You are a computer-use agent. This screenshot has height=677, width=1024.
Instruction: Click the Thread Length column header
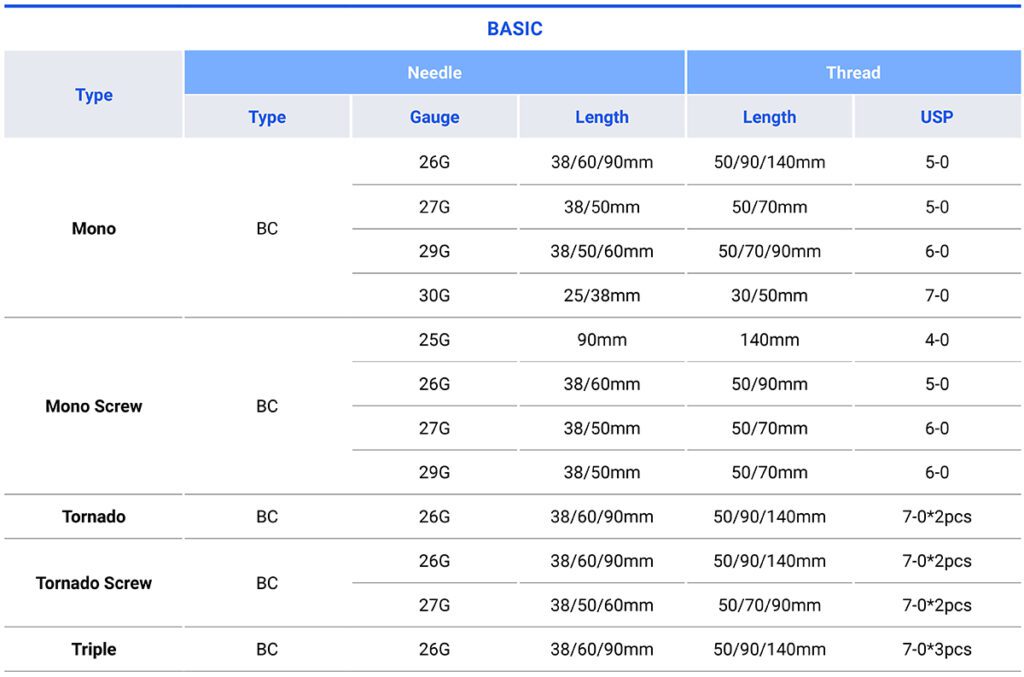[769, 117]
